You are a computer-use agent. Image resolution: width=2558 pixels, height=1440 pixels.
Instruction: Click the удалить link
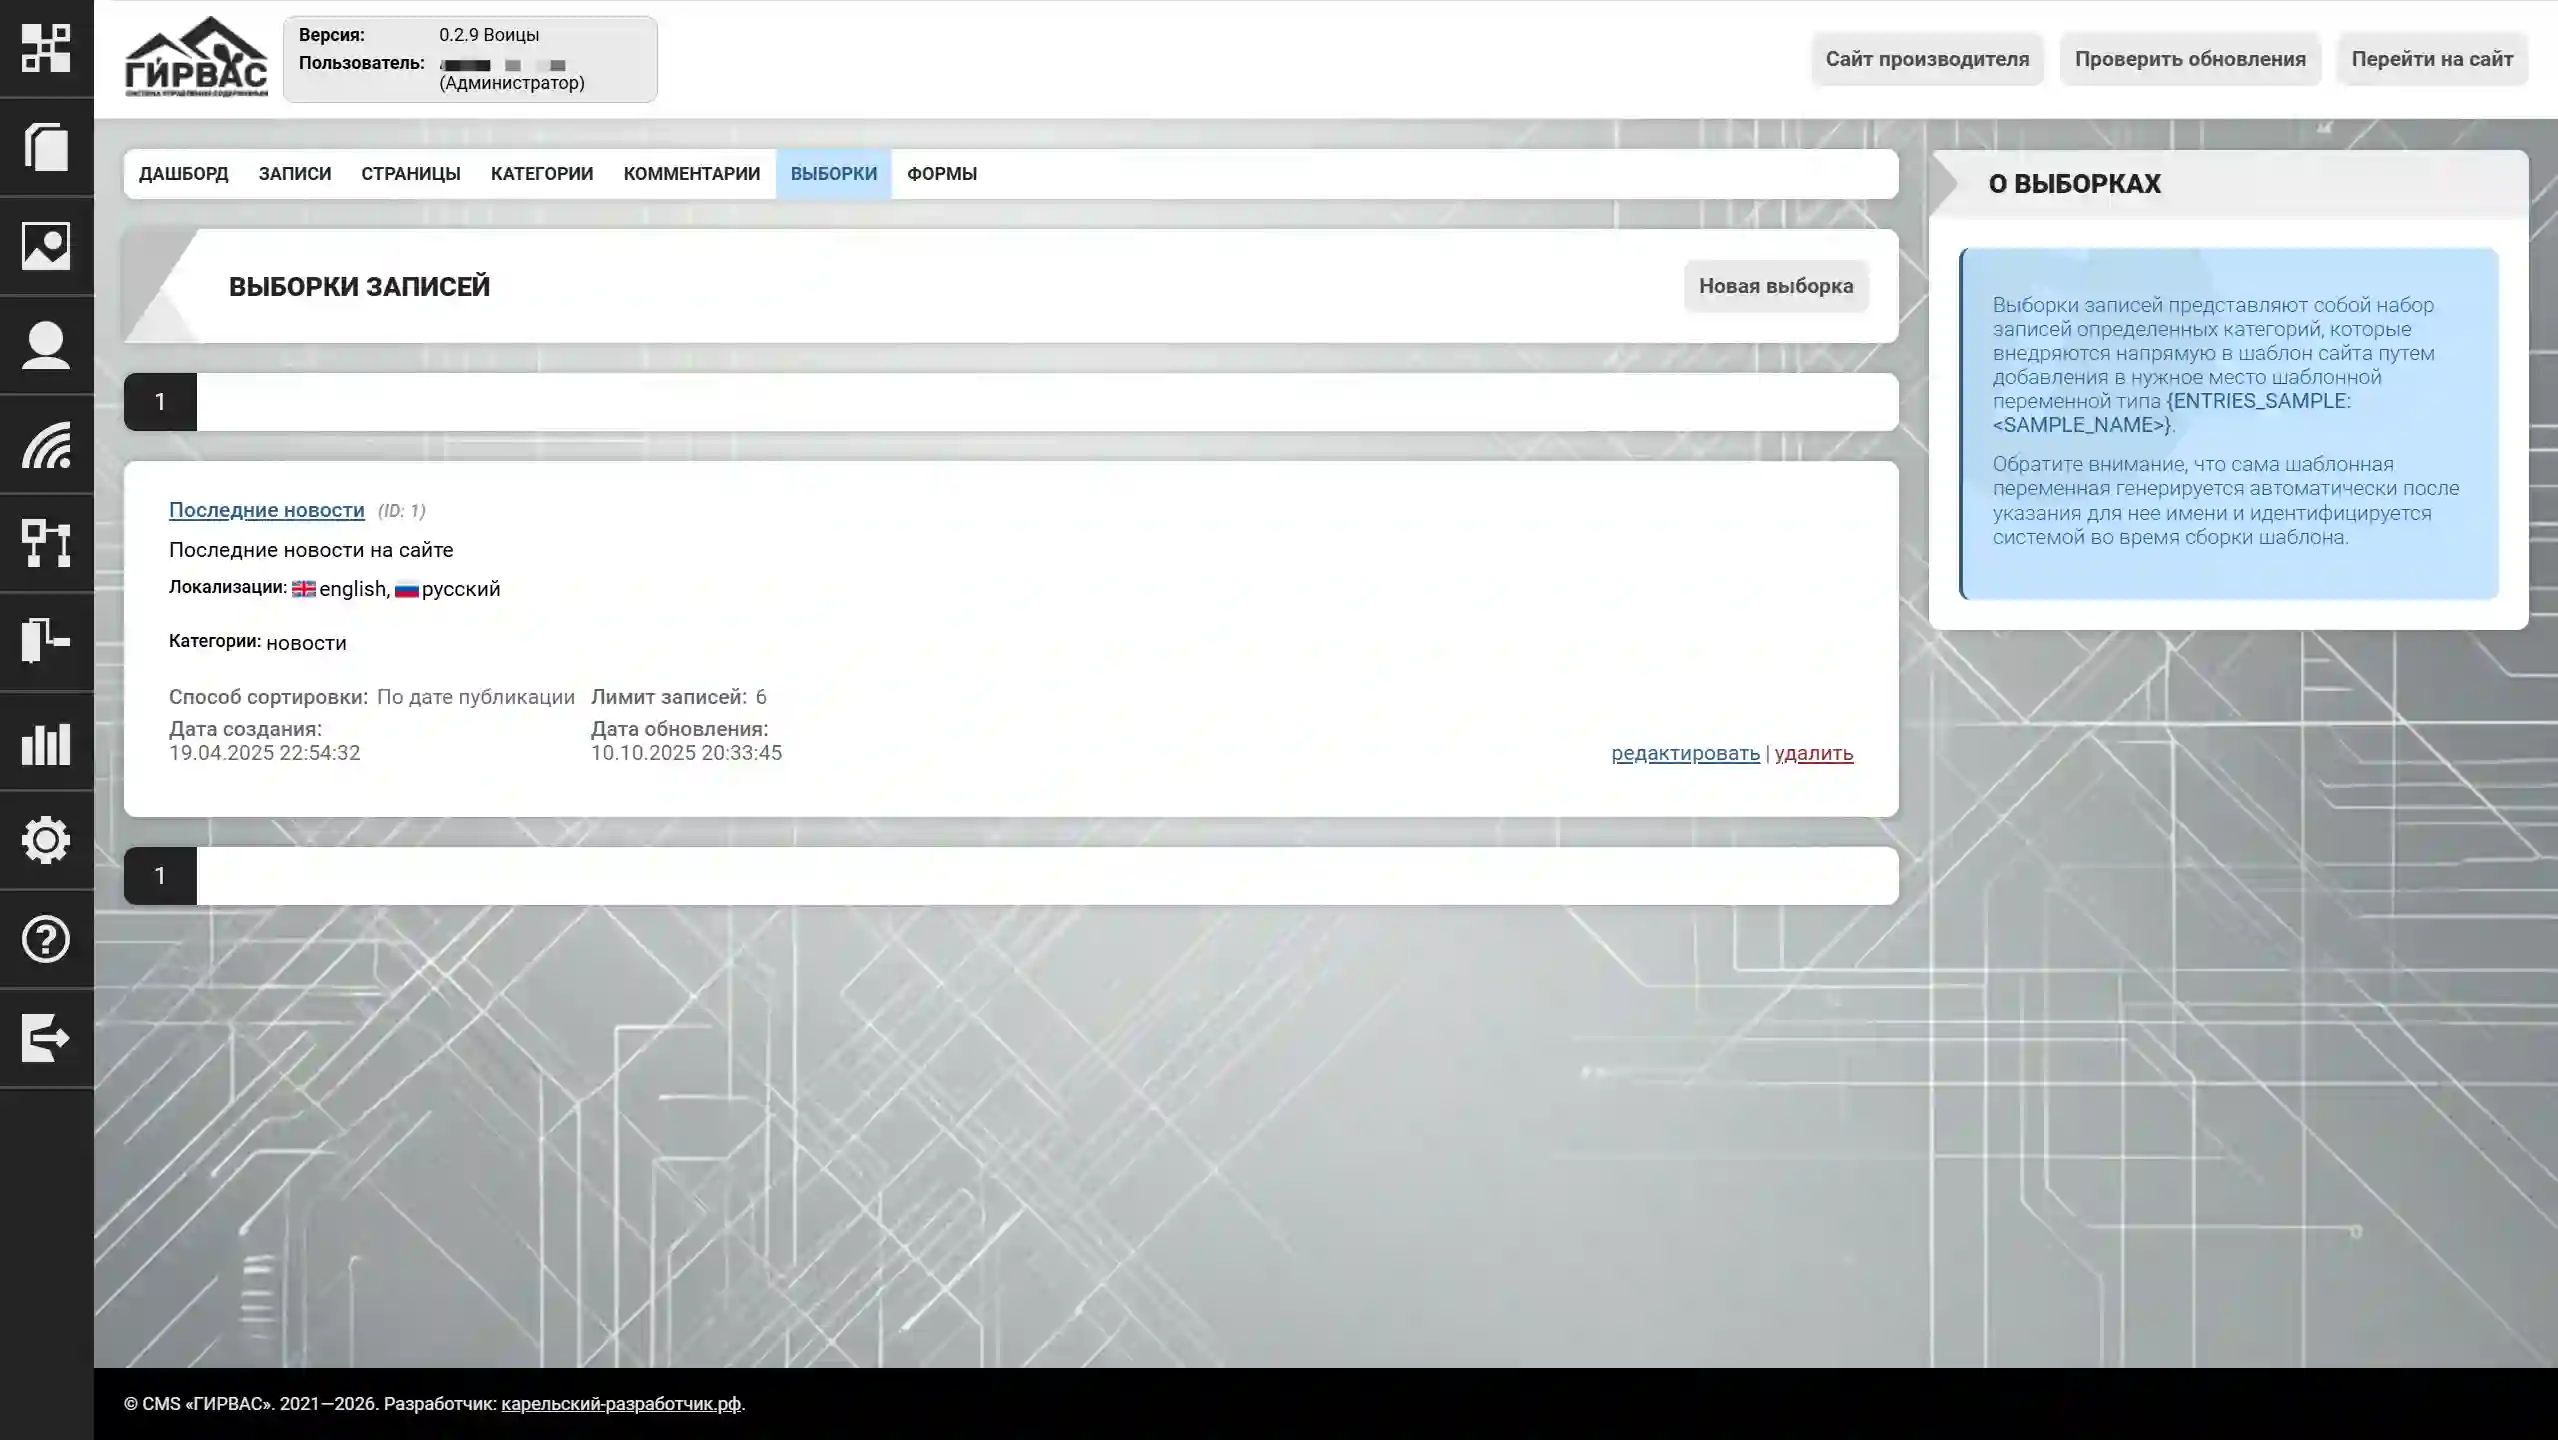click(x=1813, y=753)
